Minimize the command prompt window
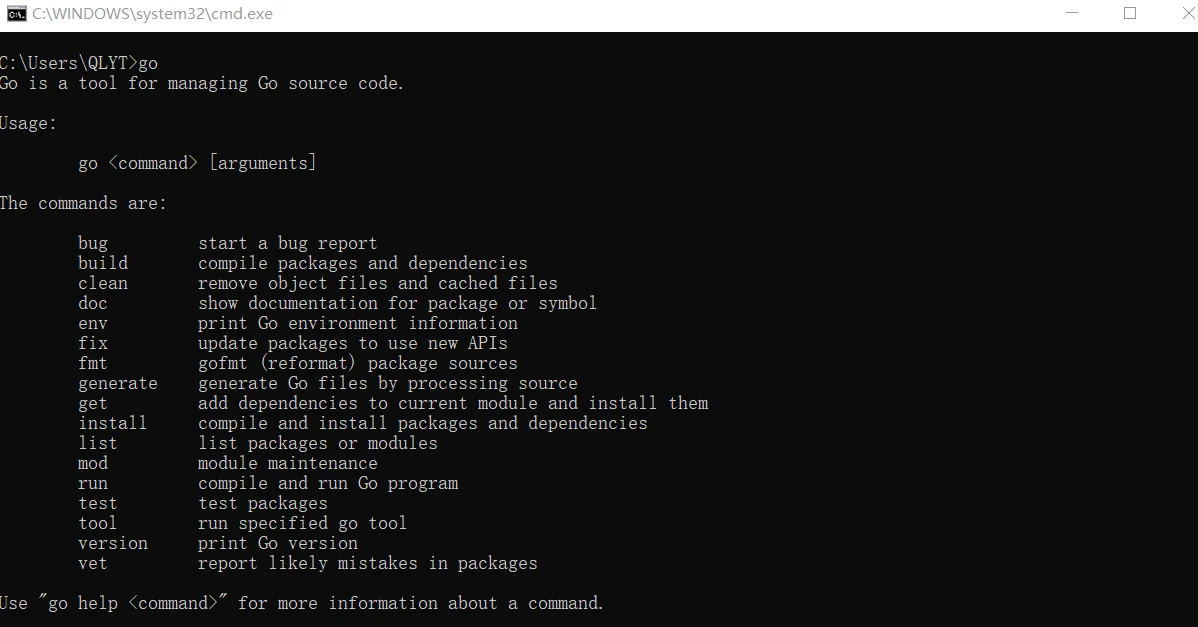The width and height of the screenshot is (1198, 627). (1072, 14)
